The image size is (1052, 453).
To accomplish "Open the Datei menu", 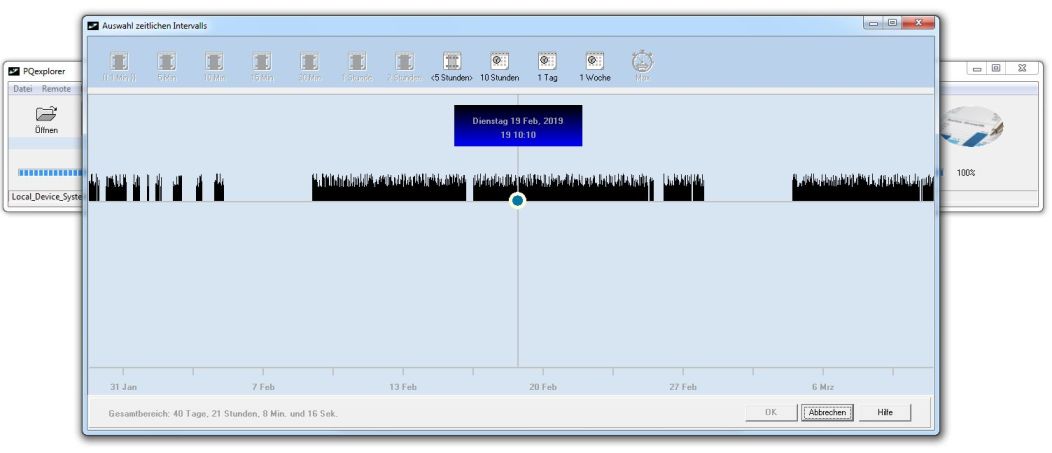I will coord(22,89).
